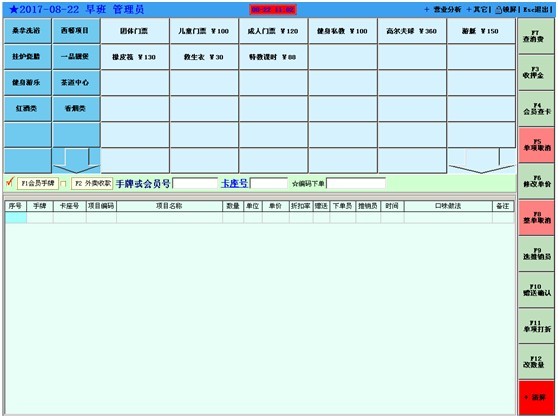The height and width of the screenshot is (418, 558).
Task: Click F12 改数量 button
Action: [536, 362]
